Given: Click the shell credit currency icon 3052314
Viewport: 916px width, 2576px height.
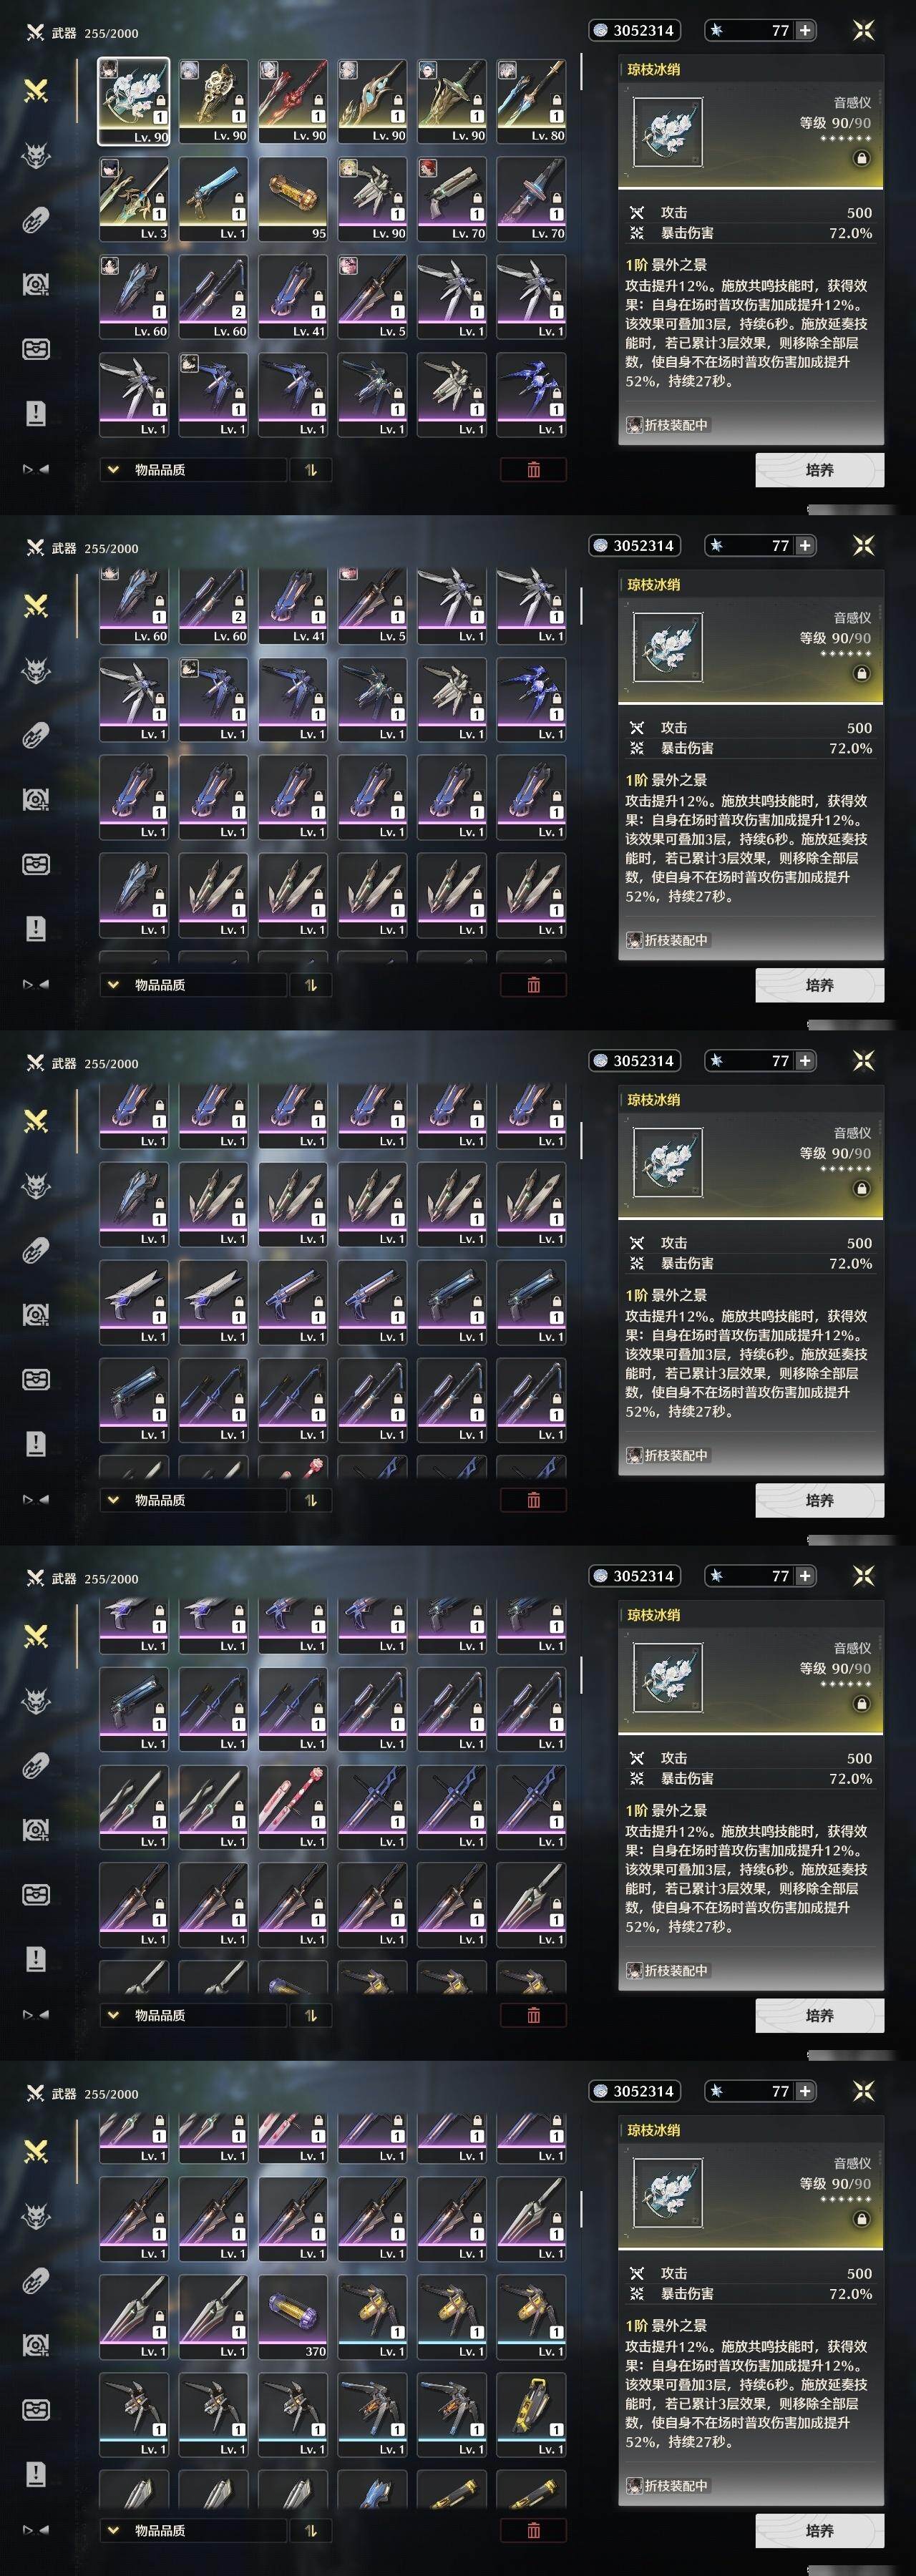Looking at the screenshot, I should [601, 31].
